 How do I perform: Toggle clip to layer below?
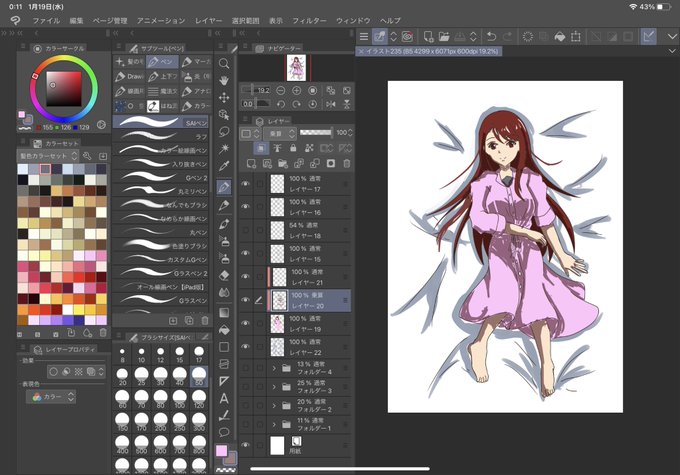pyautogui.click(x=261, y=148)
